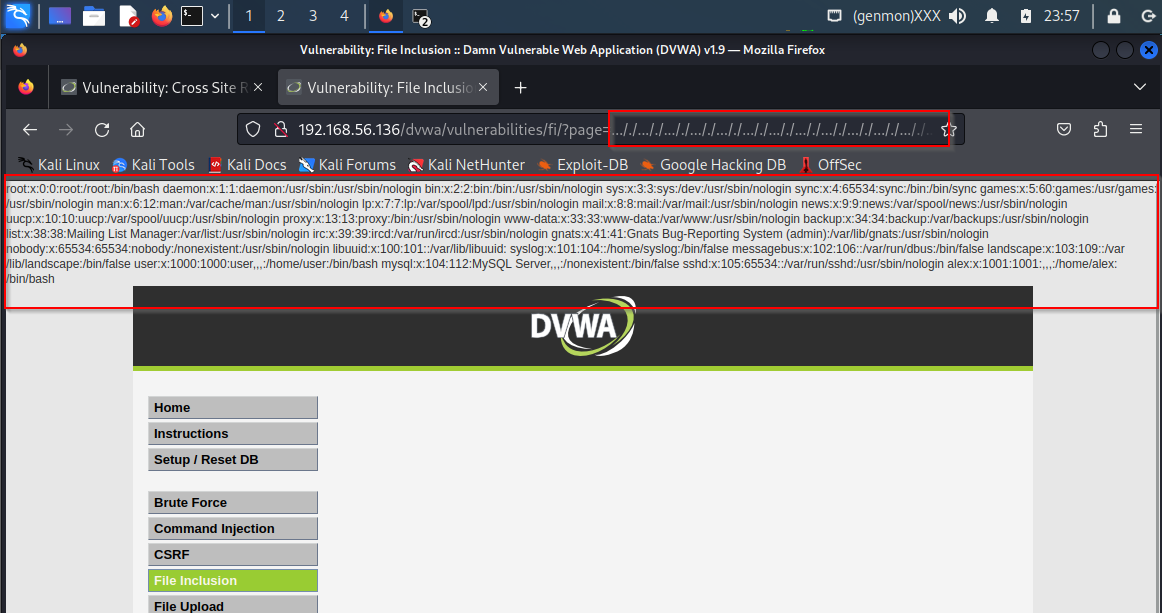Screen dimensions: 1162x613
Task: Open a new browser tab
Action: point(520,87)
